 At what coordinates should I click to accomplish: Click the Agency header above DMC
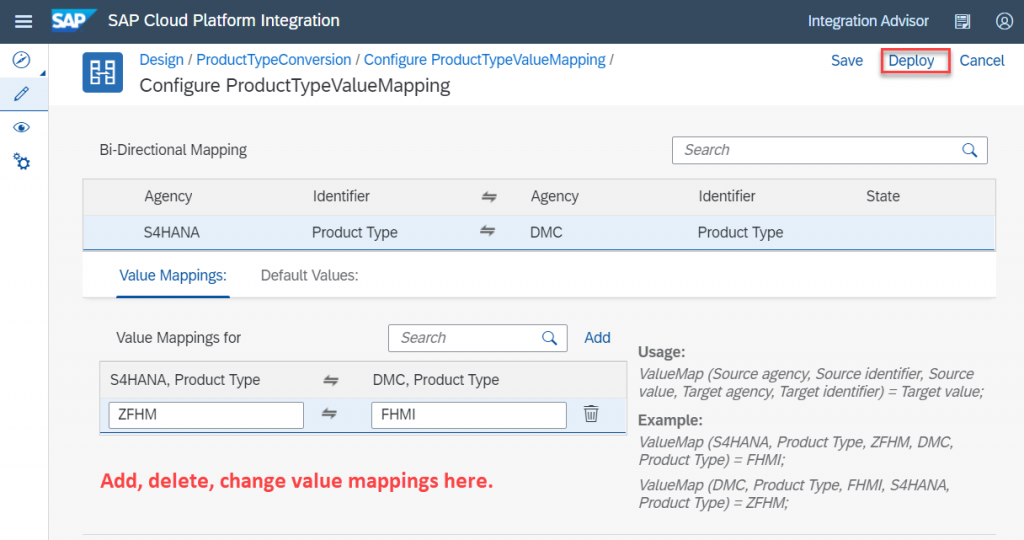554,197
